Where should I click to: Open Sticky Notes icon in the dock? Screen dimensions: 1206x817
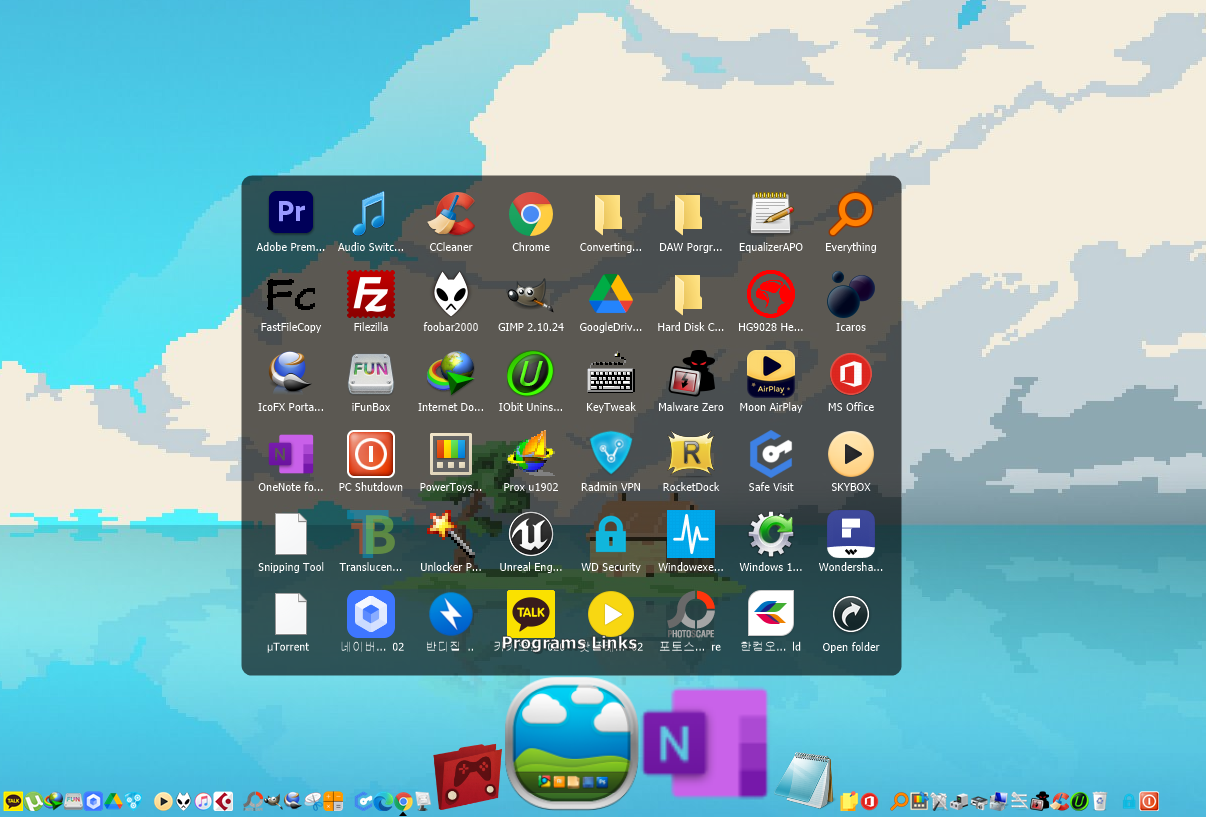pyautogui.click(x=849, y=801)
